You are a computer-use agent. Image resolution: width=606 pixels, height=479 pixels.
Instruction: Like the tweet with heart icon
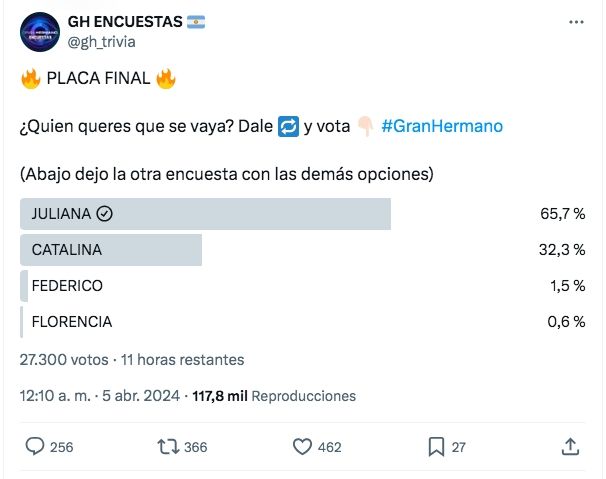pos(303,446)
